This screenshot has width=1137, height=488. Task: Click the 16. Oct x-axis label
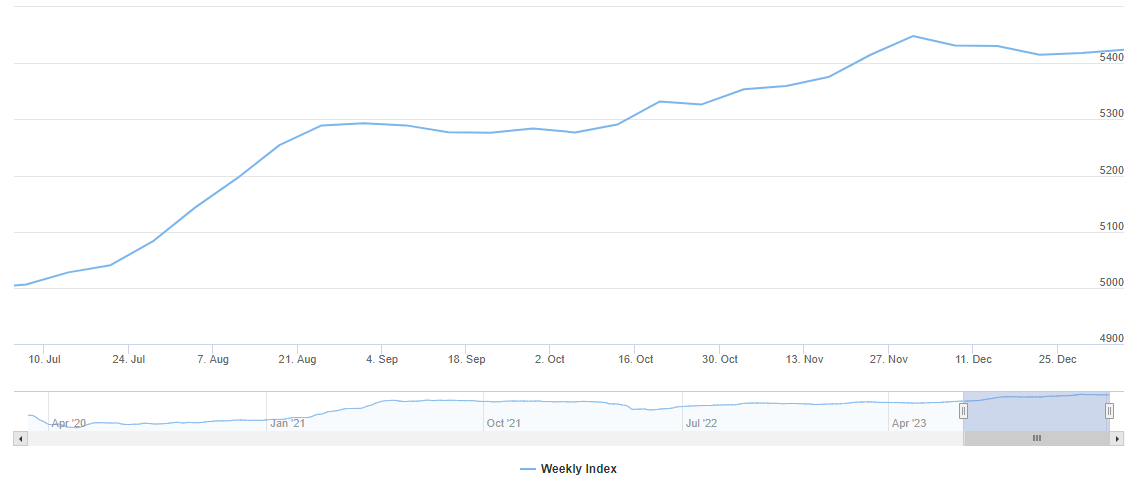pyautogui.click(x=636, y=359)
